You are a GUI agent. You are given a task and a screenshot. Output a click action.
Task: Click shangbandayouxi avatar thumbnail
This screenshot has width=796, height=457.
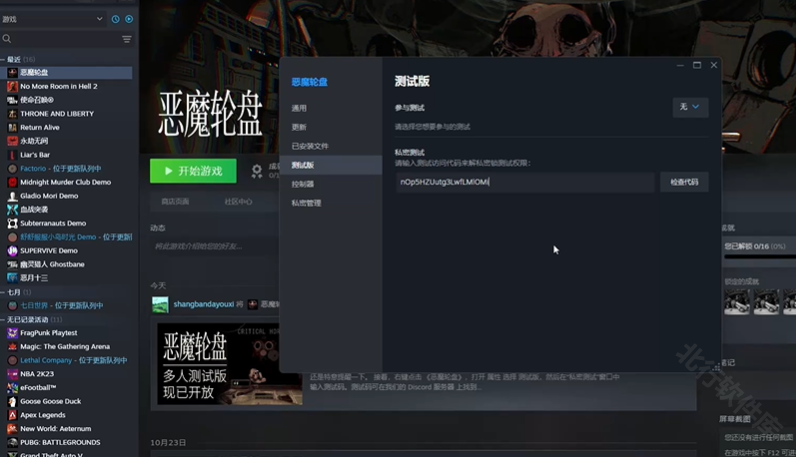click(160, 305)
